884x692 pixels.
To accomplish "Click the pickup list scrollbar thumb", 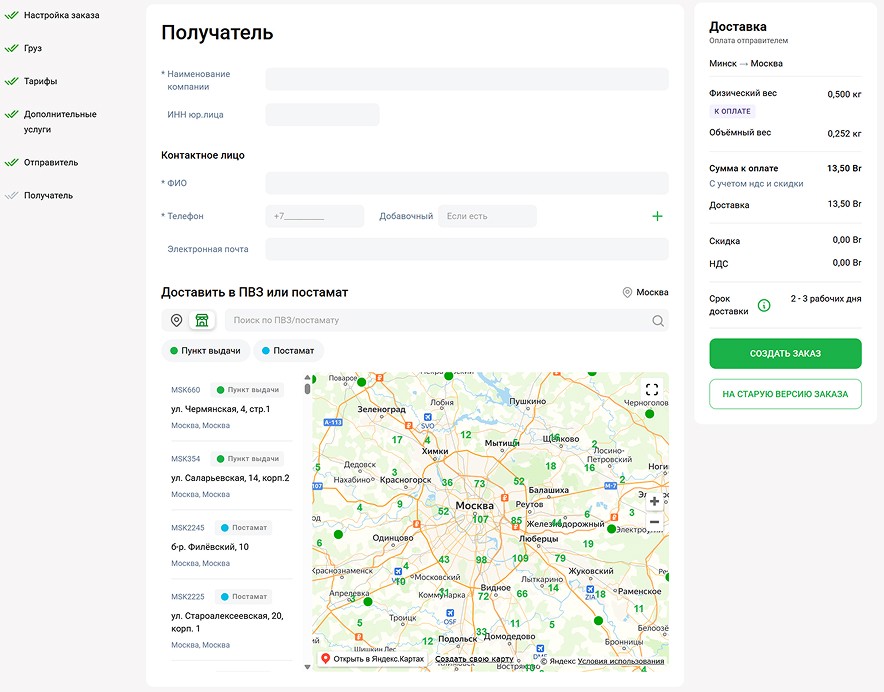I will (x=307, y=389).
